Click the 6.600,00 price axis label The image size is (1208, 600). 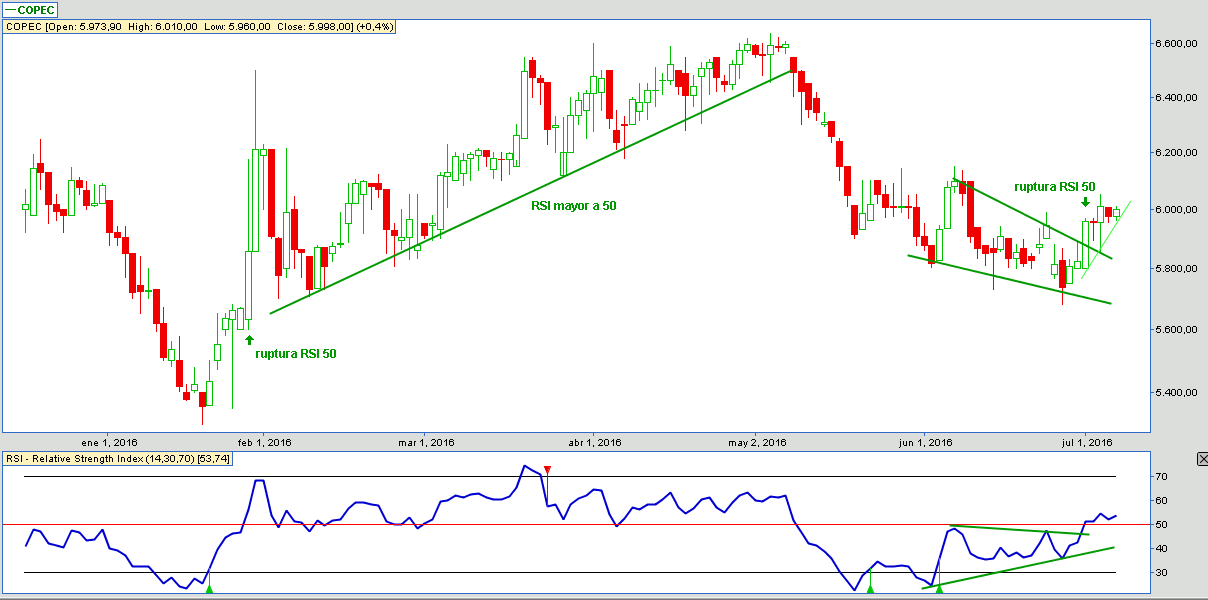point(1176,43)
